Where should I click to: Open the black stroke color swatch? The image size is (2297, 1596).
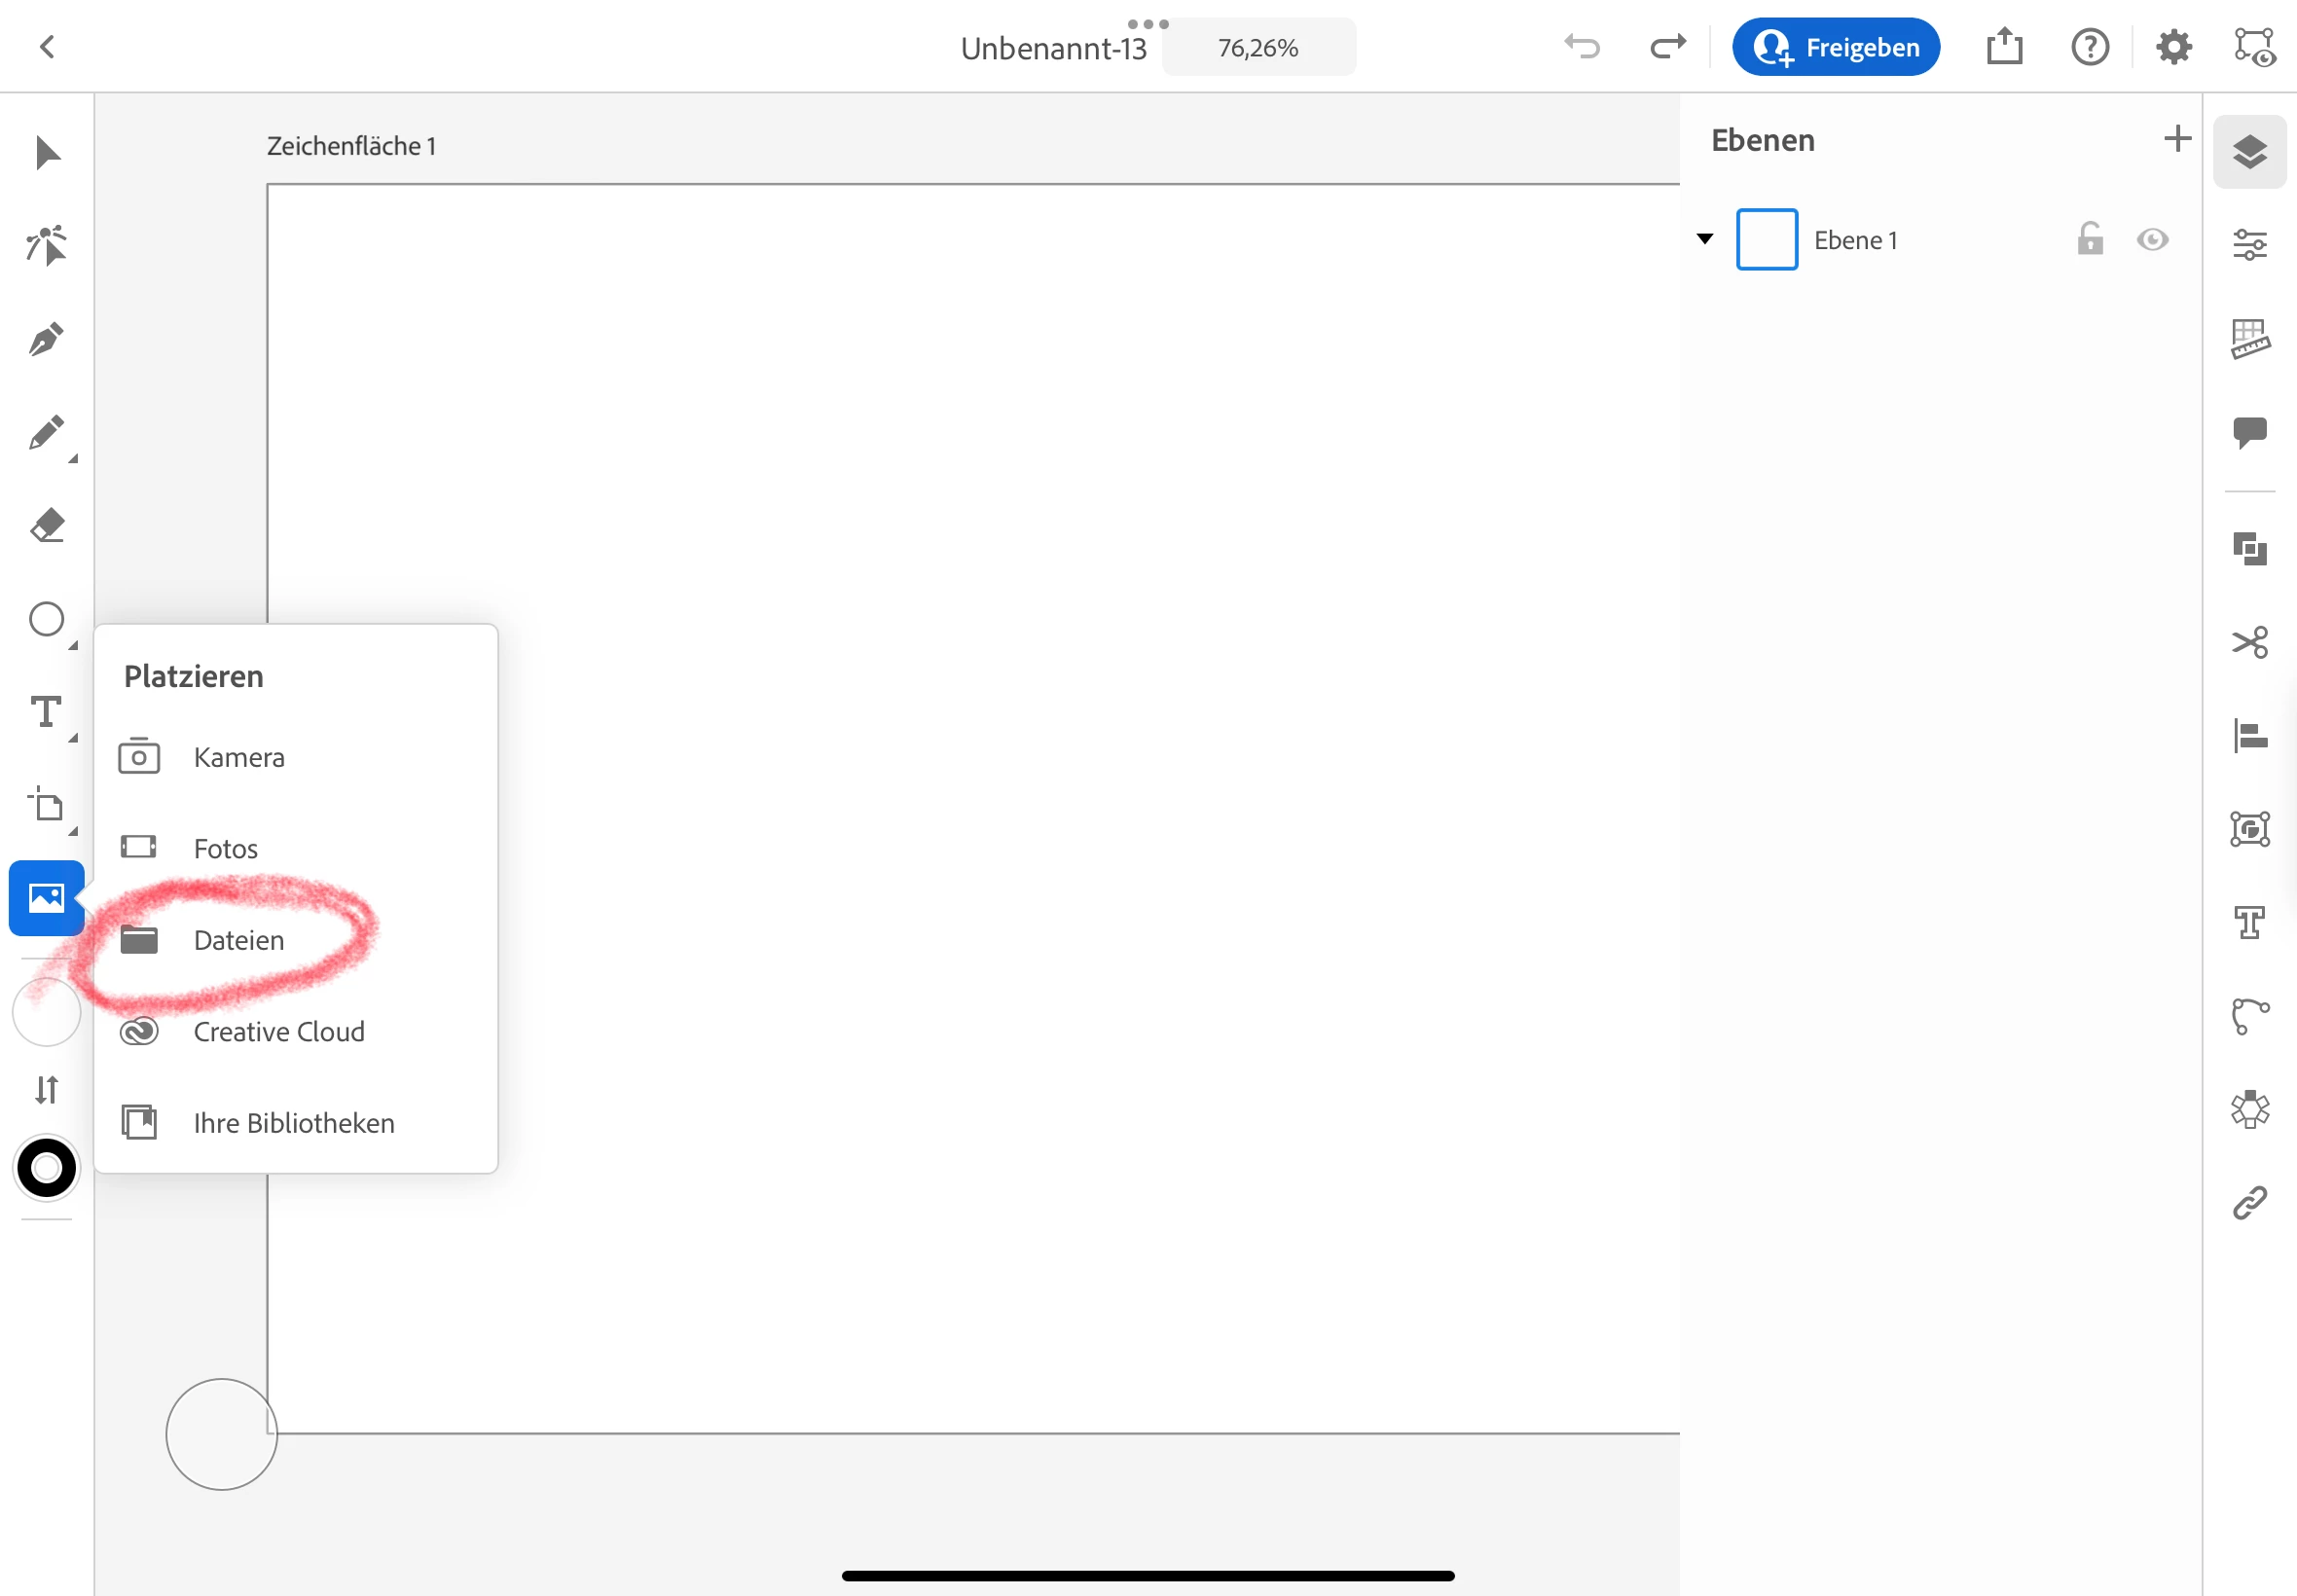pyautogui.click(x=46, y=1168)
